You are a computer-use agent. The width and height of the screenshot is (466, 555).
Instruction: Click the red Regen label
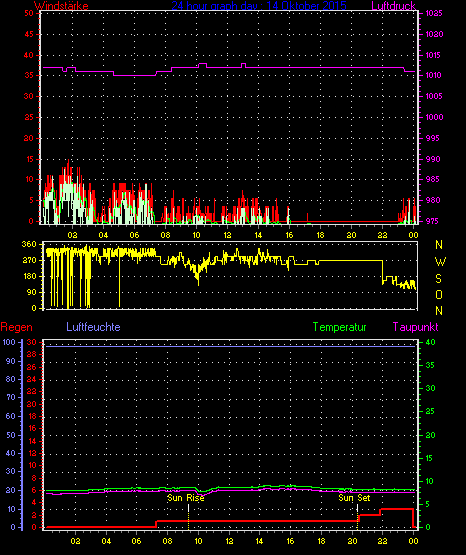click(16, 327)
